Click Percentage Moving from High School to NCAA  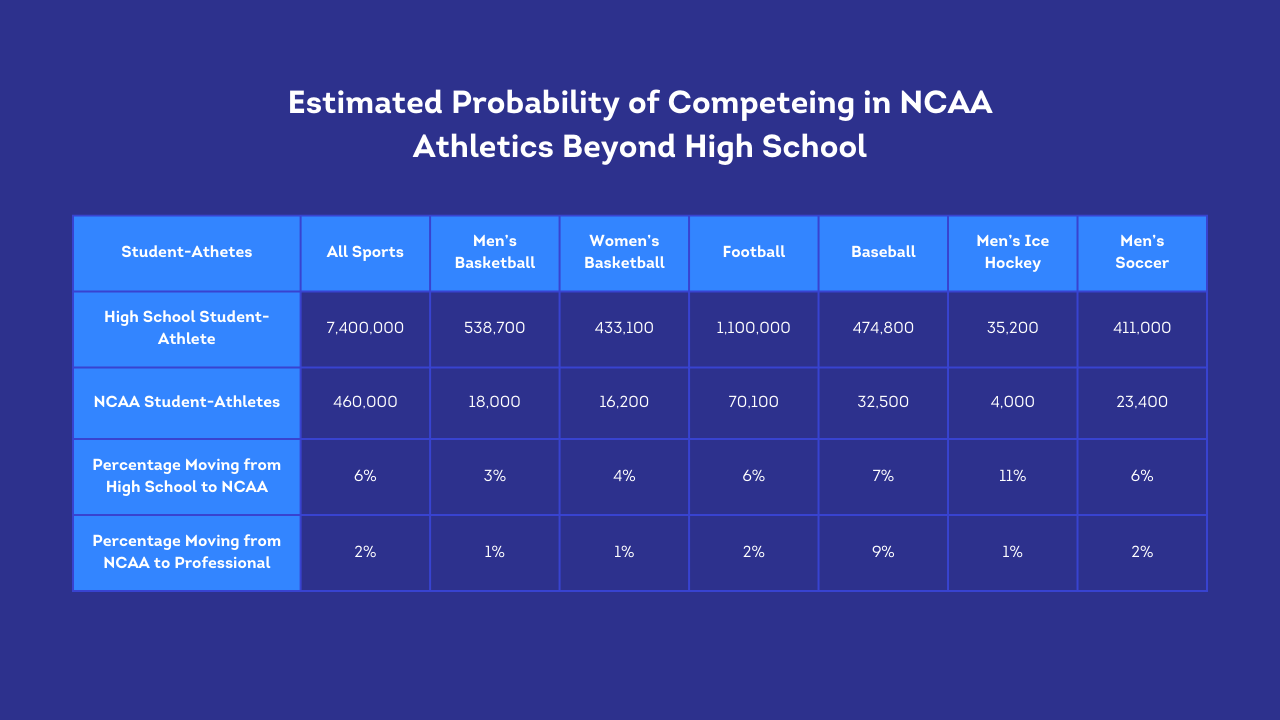[x=187, y=477]
